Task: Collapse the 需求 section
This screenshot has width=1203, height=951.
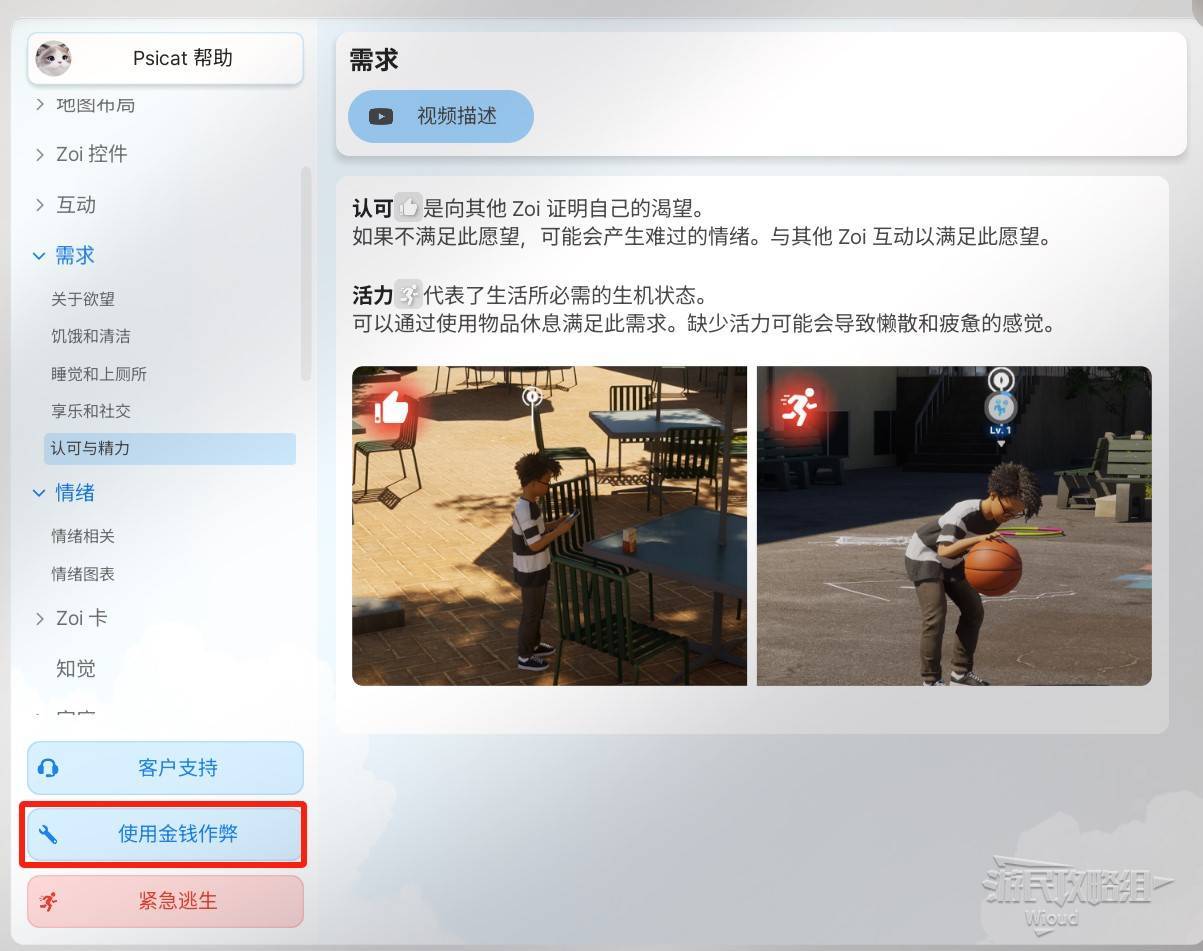Action: (x=40, y=256)
